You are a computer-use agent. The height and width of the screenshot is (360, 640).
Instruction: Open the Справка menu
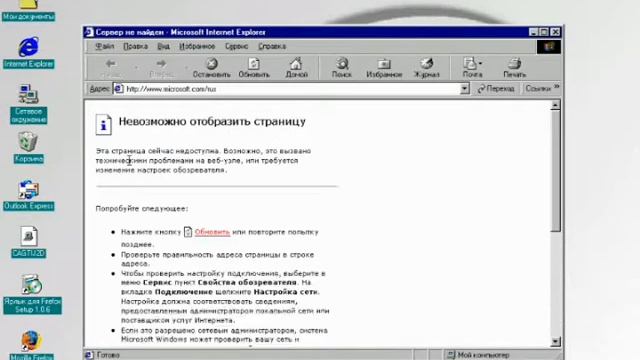click(272, 46)
